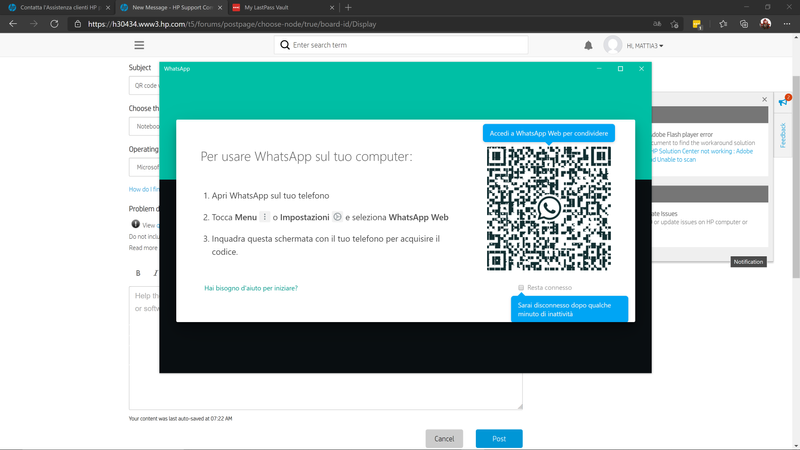Viewport: 800px width, 450px height.
Task: Click the Subject input field
Action: click(x=144, y=85)
